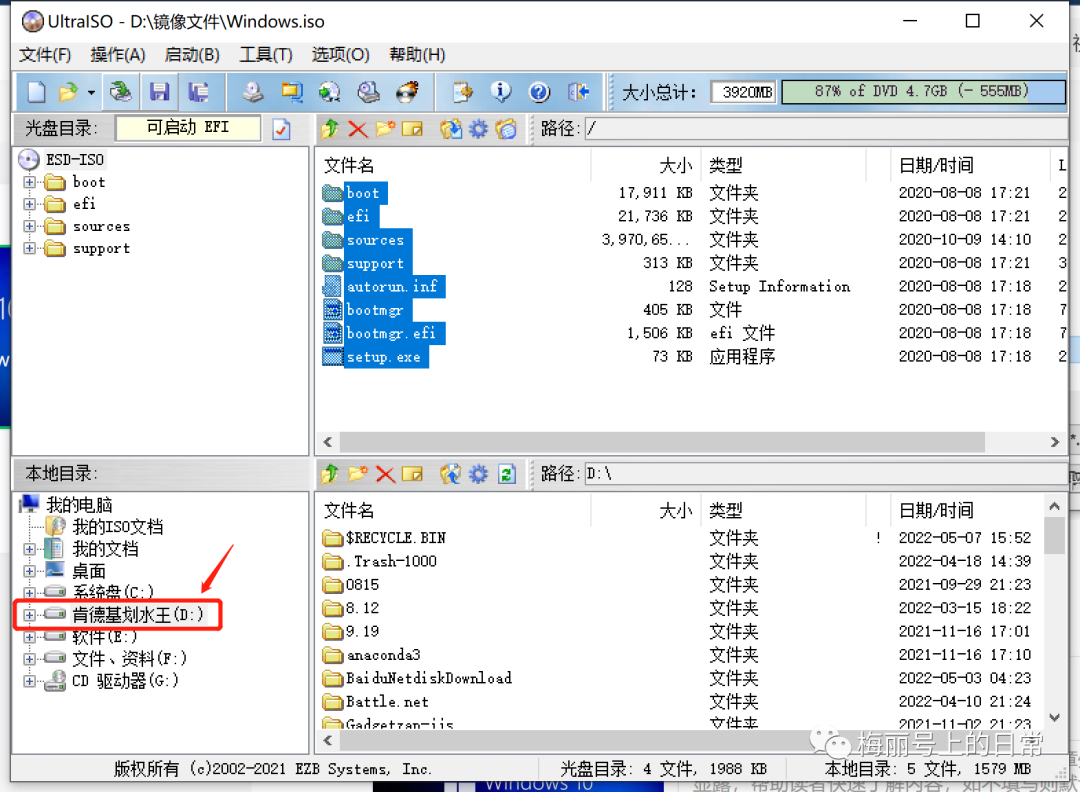Click red X delete in disc pane

click(x=357, y=129)
